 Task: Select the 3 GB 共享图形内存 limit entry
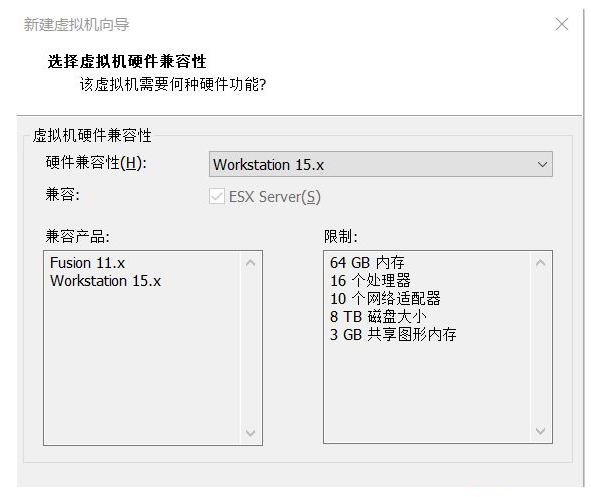coord(393,335)
